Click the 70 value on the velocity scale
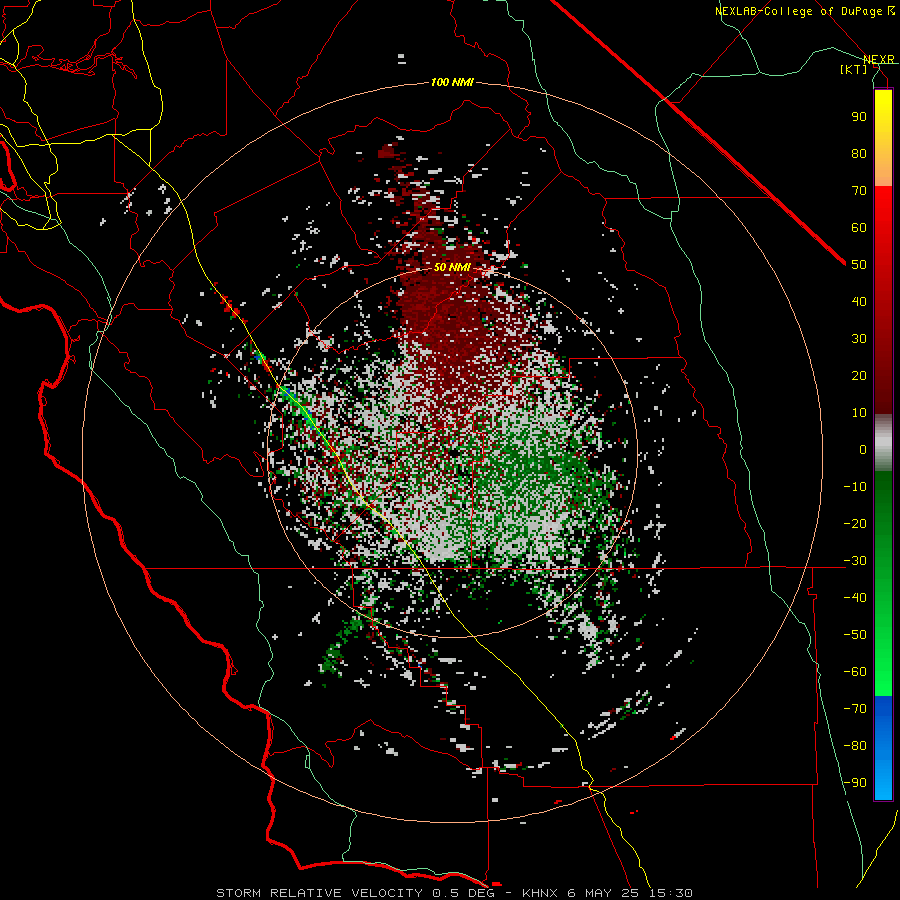 pyautogui.click(x=859, y=191)
